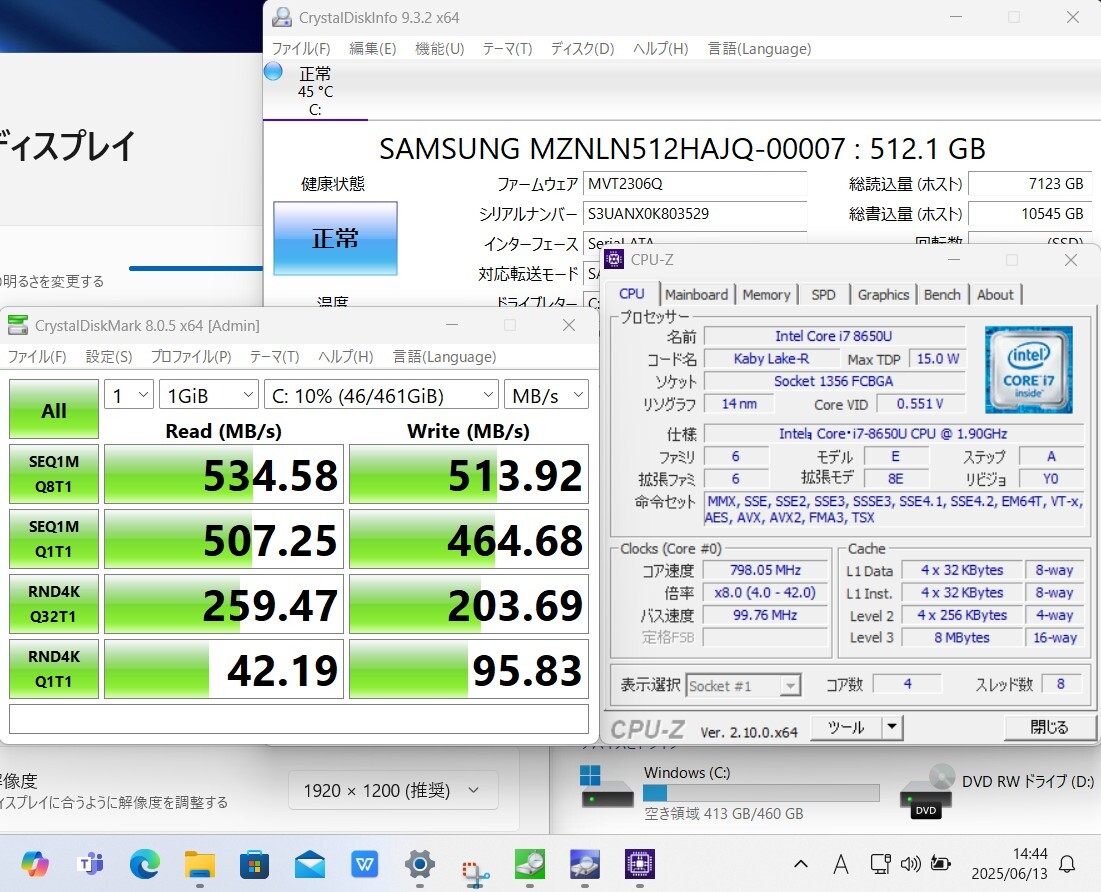
Task: Launch Microsoft Edge from the taskbar
Action: click(145, 864)
